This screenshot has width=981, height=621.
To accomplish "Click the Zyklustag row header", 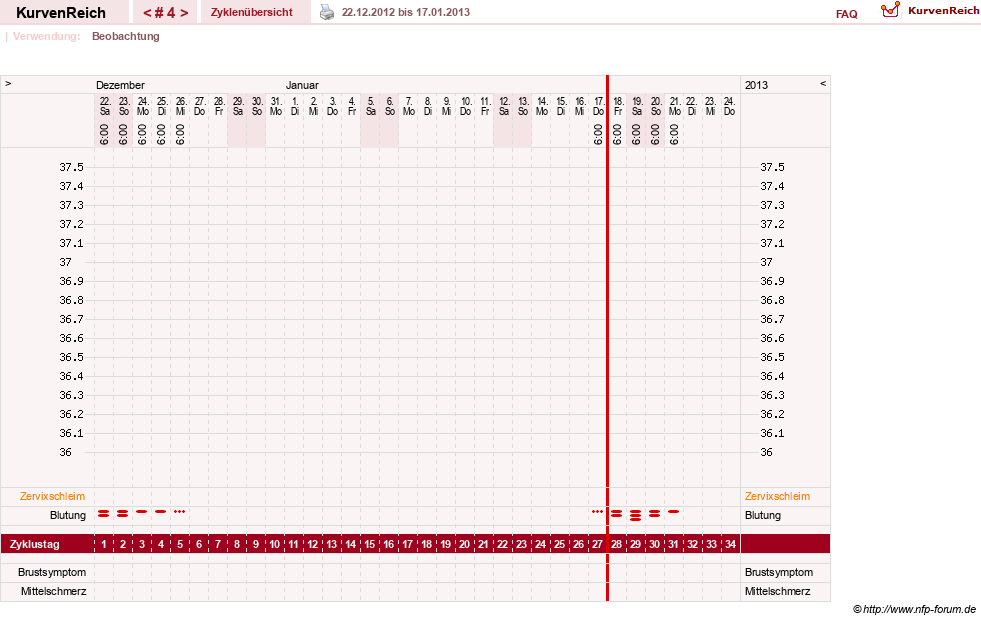I will (x=34, y=544).
